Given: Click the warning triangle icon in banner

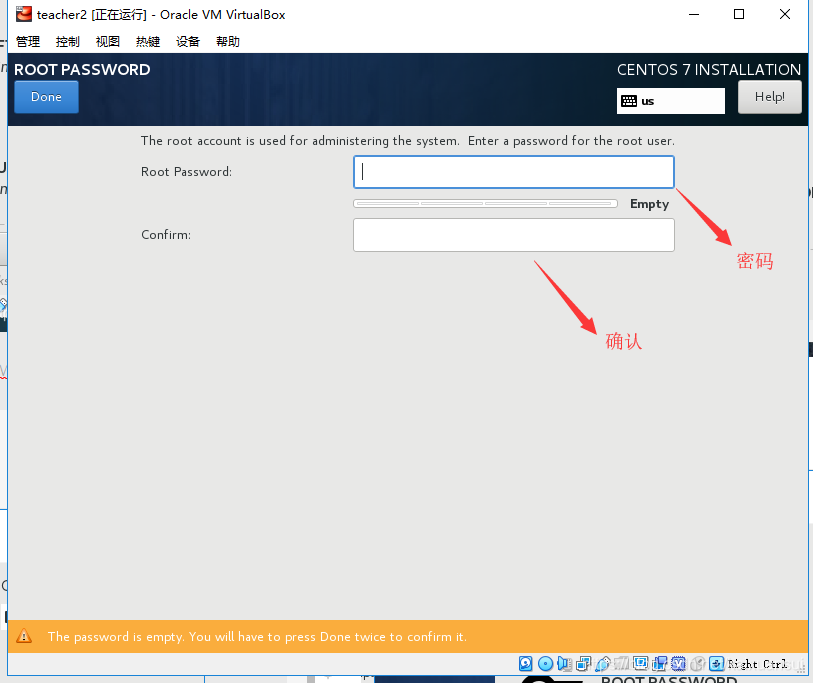Looking at the screenshot, I should (x=24, y=636).
